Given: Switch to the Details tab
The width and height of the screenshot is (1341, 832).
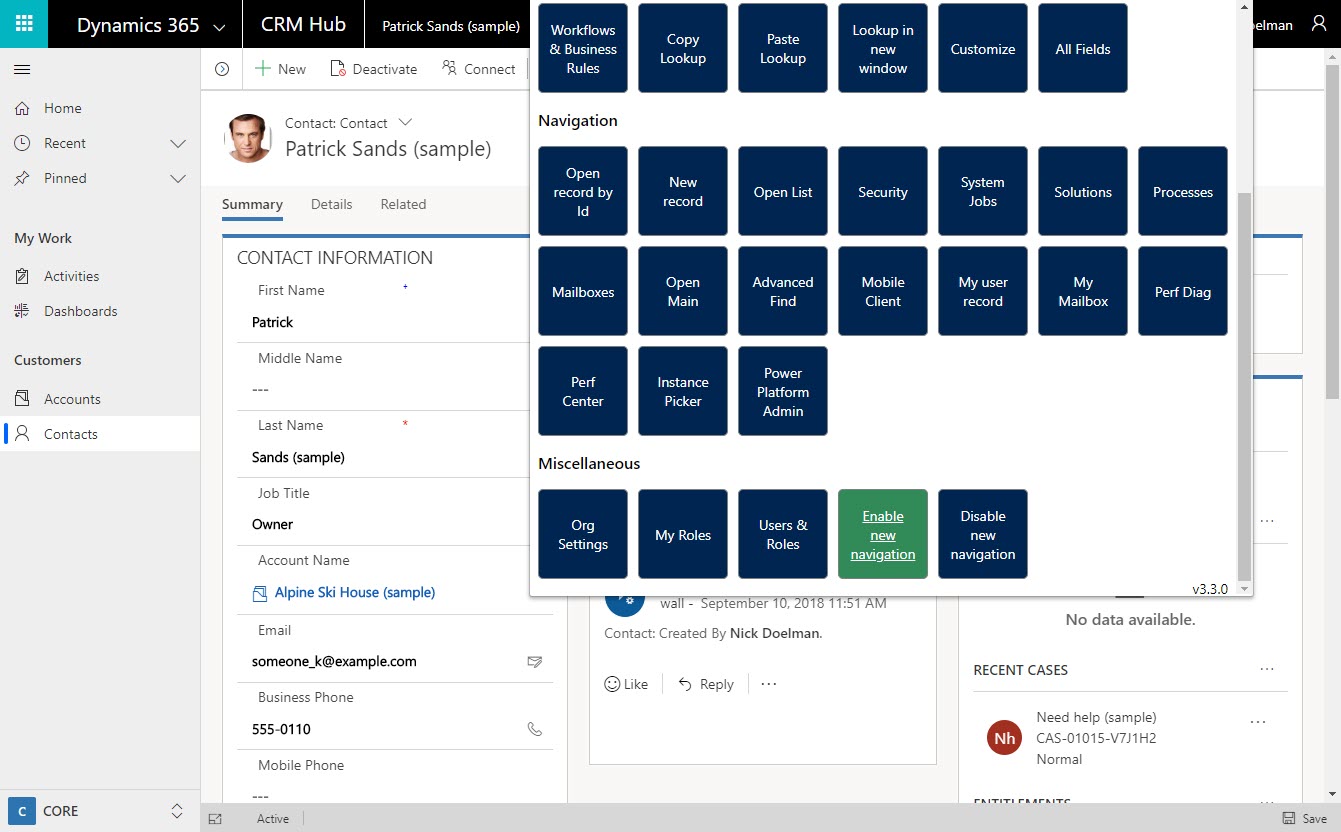Looking at the screenshot, I should click(x=331, y=204).
